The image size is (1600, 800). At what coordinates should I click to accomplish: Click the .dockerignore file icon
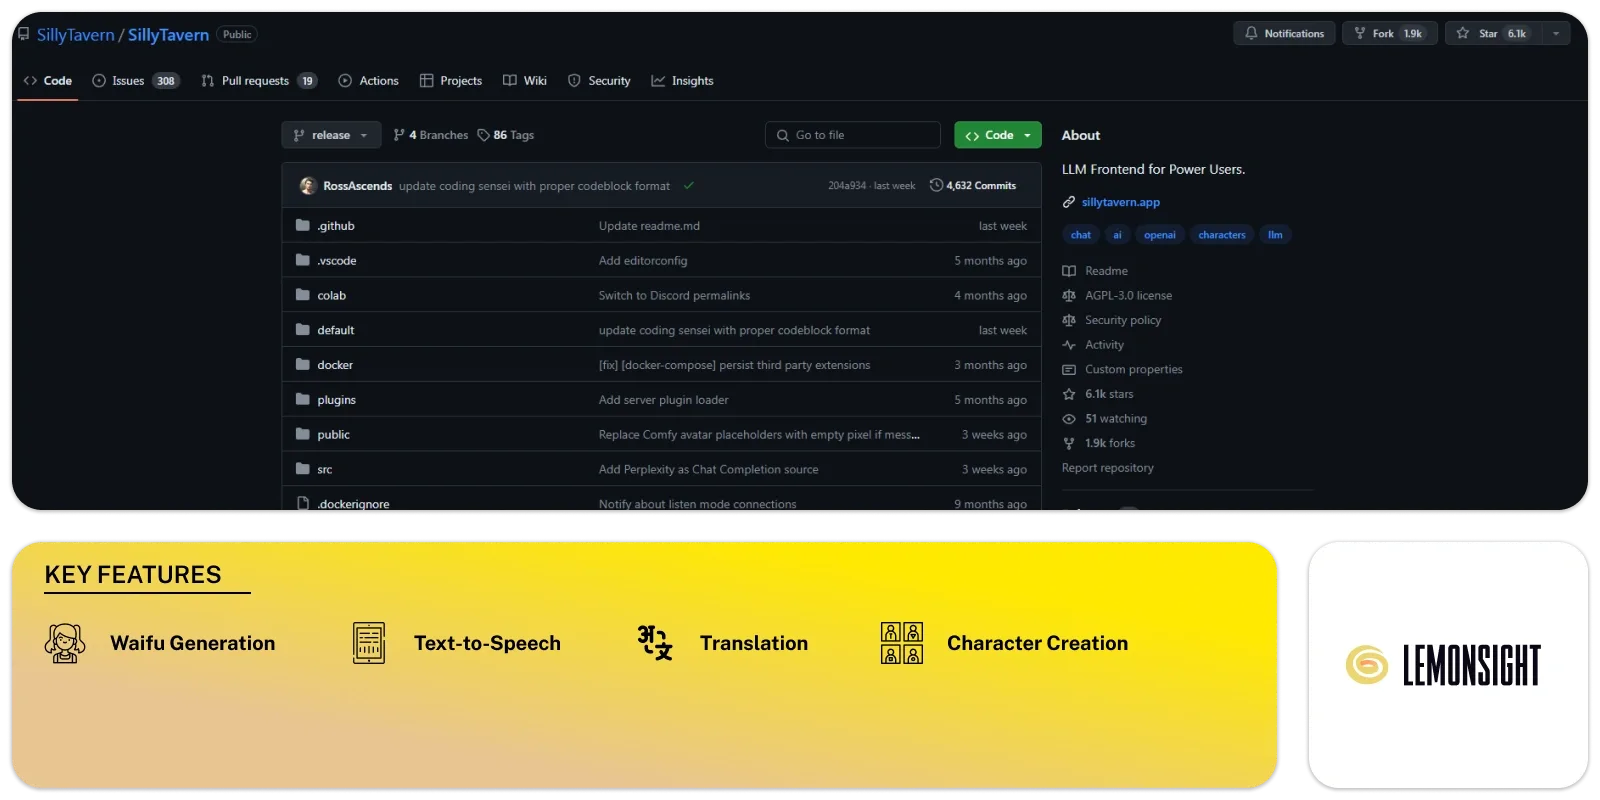(303, 504)
